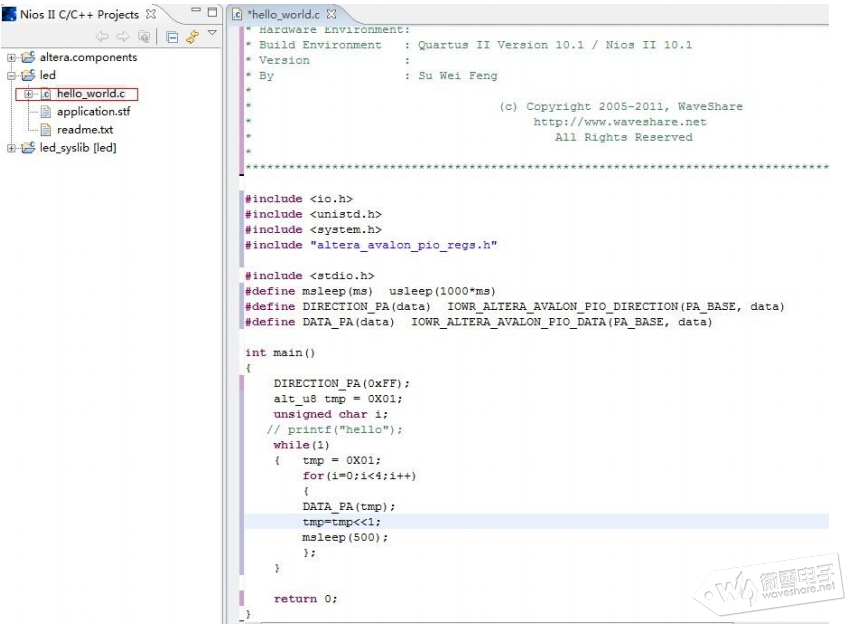Click the 'DIRECTION_PA(0xFF);' statement

pyautogui.click(x=342, y=384)
